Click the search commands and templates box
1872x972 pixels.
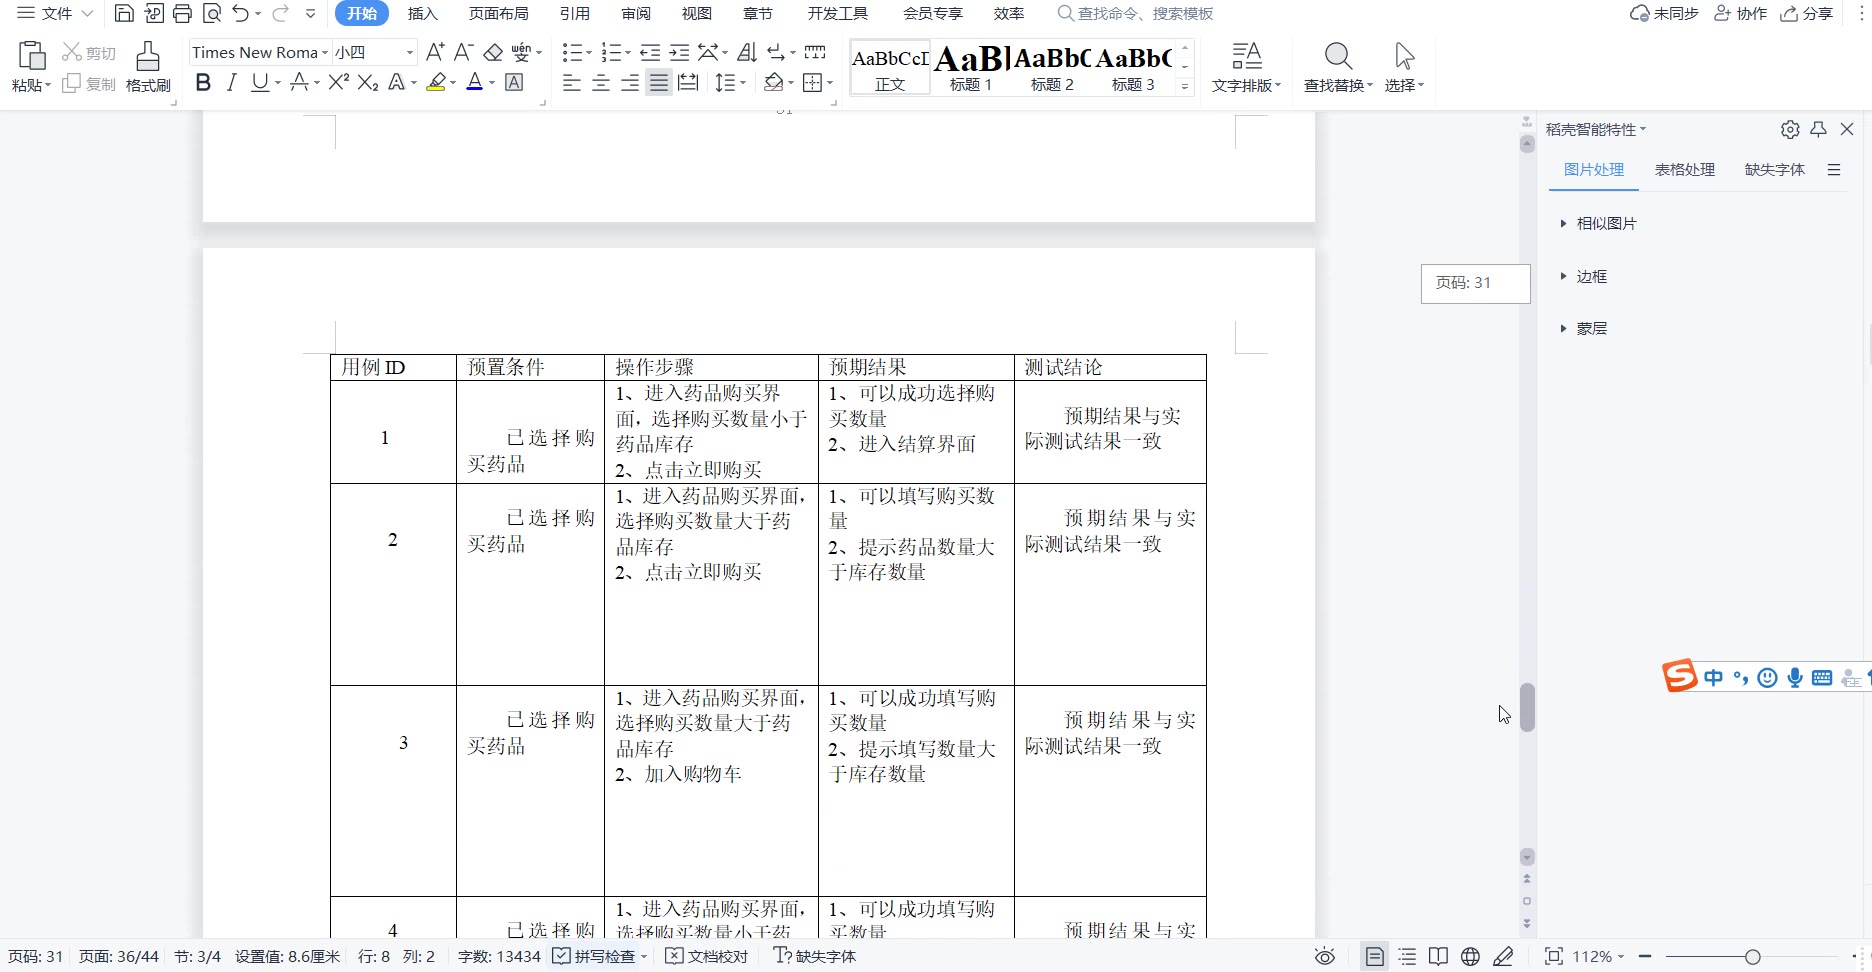pyautogui.click(x=1136, y=13)
